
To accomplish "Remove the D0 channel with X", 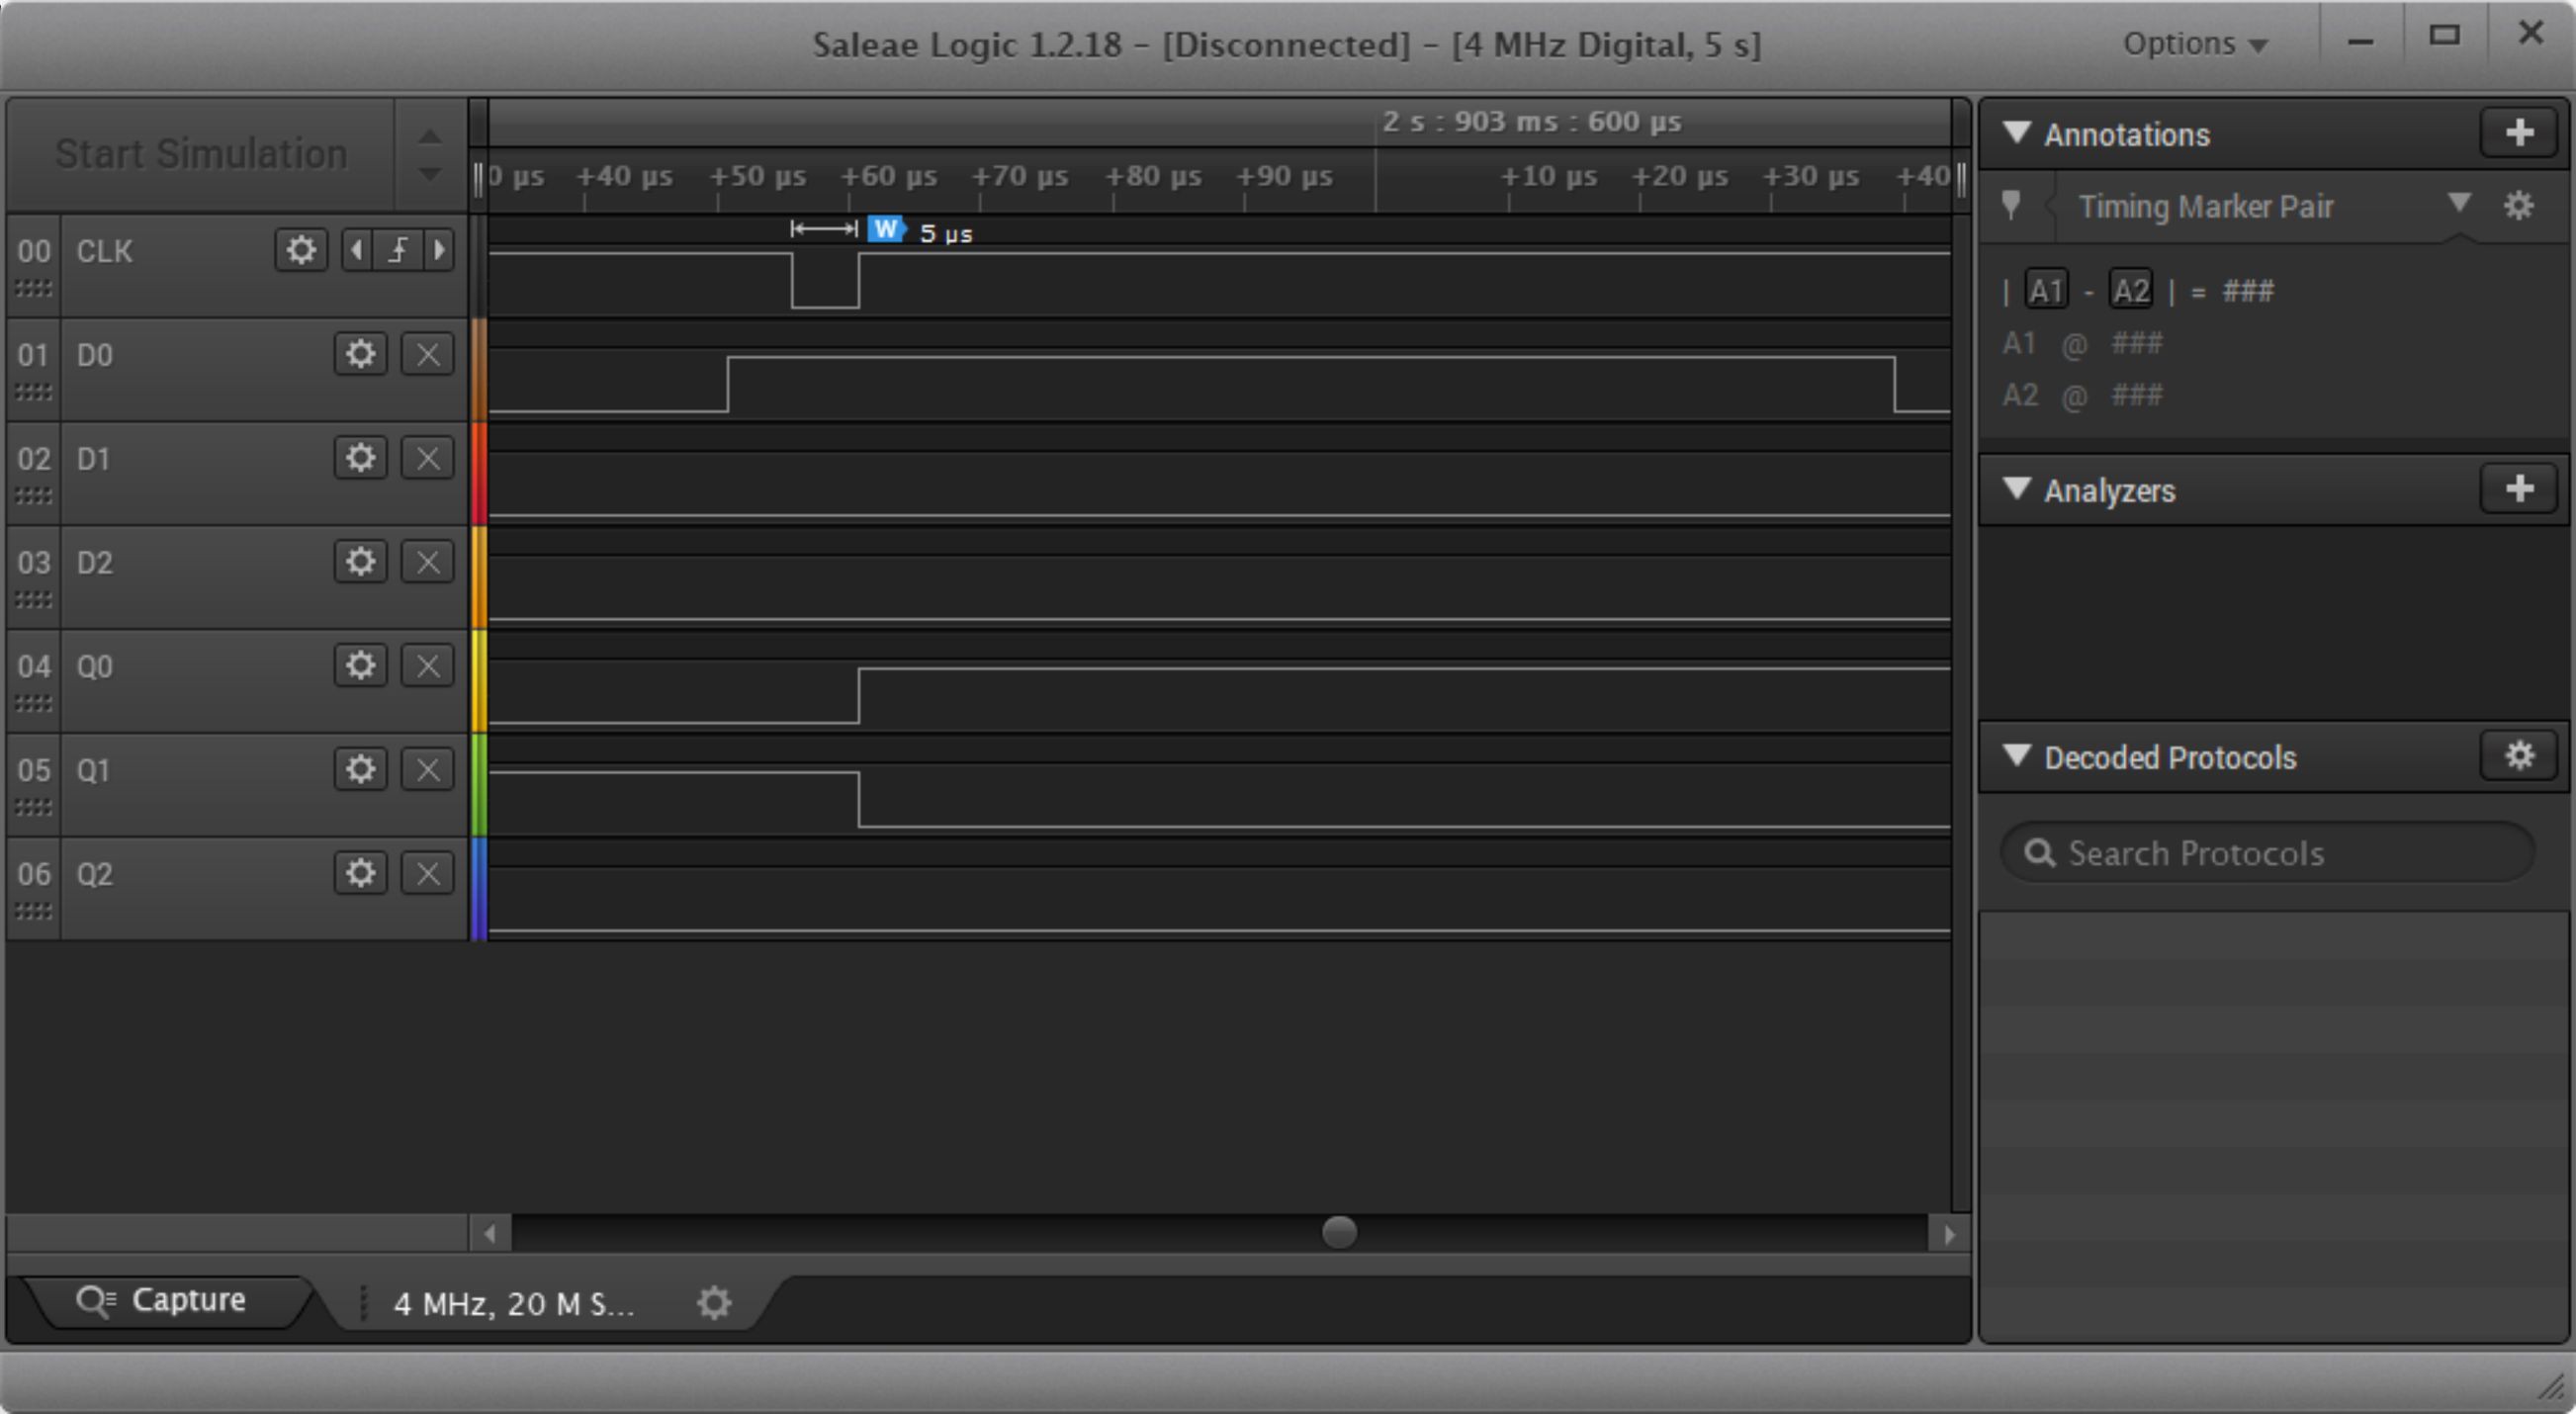I will coord(427,354).
